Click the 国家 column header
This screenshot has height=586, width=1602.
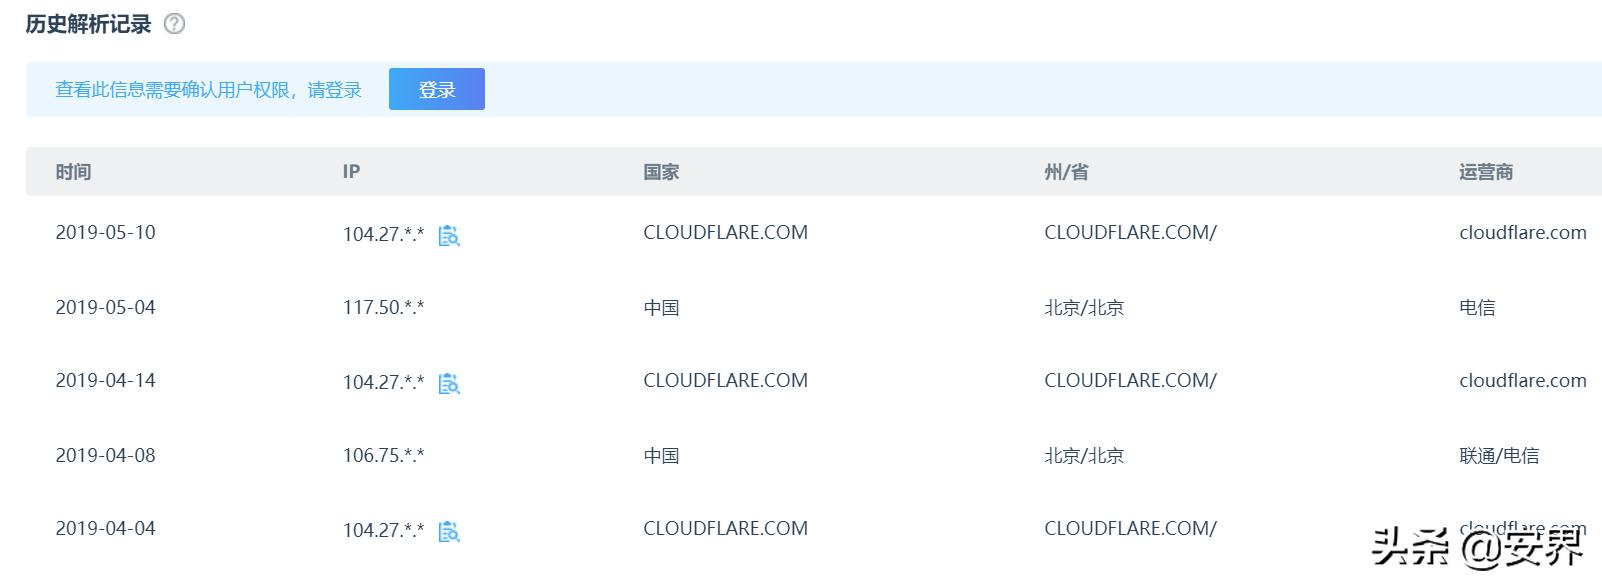click(661, 172)
